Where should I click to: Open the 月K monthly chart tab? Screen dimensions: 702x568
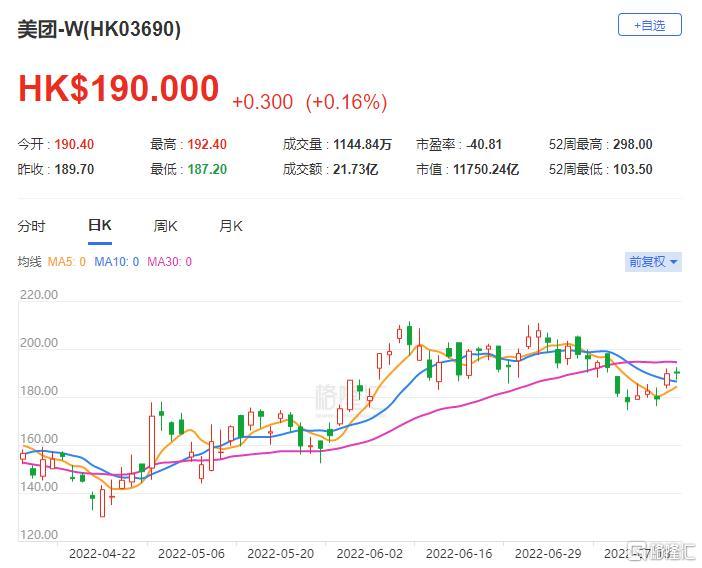tap(231, 226)
